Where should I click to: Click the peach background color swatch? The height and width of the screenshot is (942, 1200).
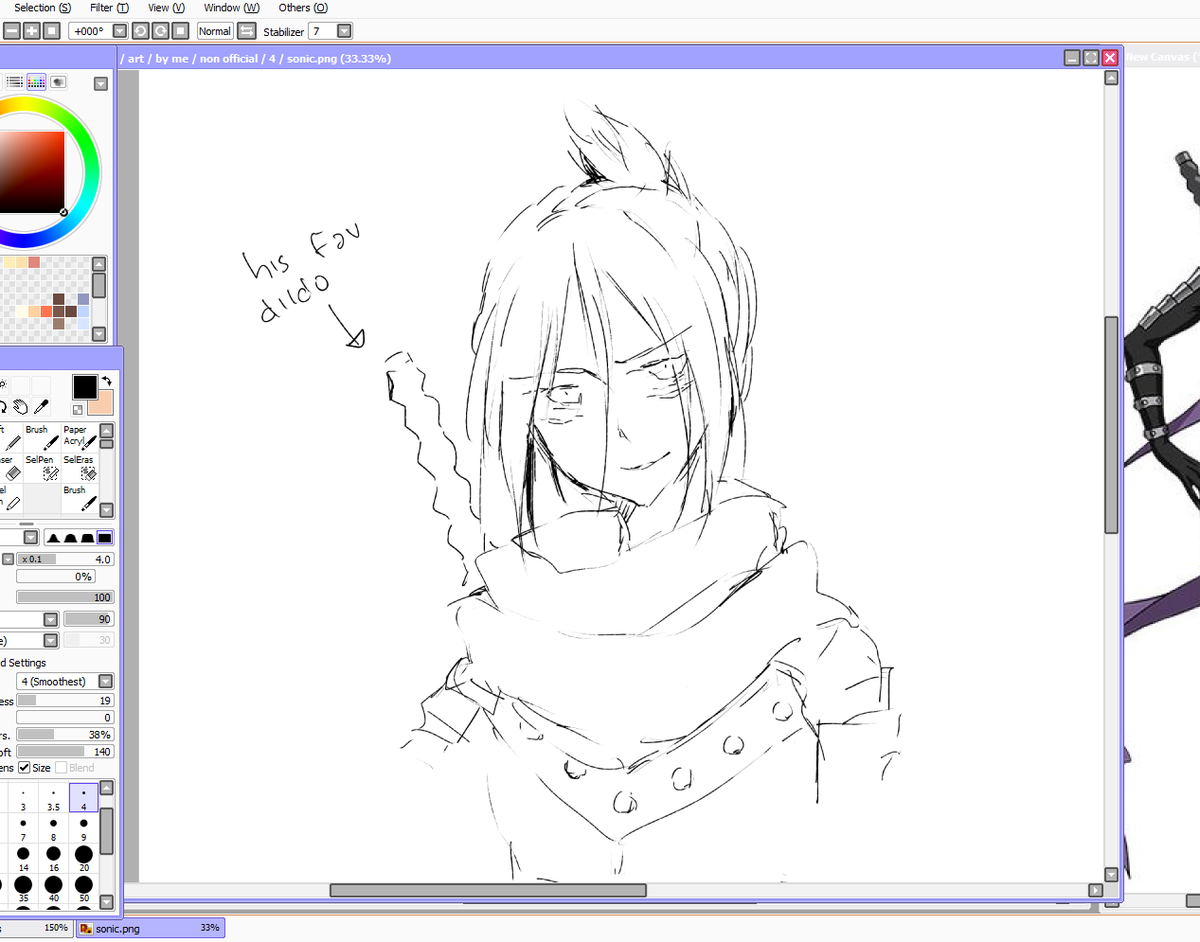[x=101, y=403]
